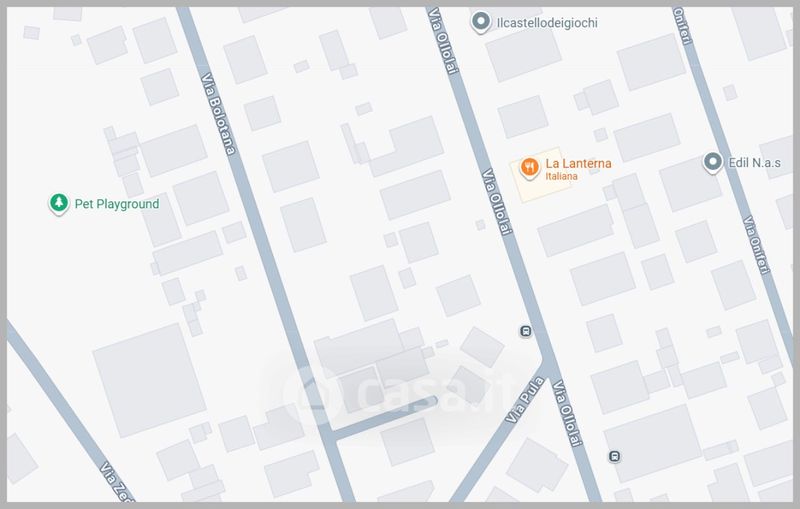Click the Via Ollolai label below Via Pula

pos(567,413)
